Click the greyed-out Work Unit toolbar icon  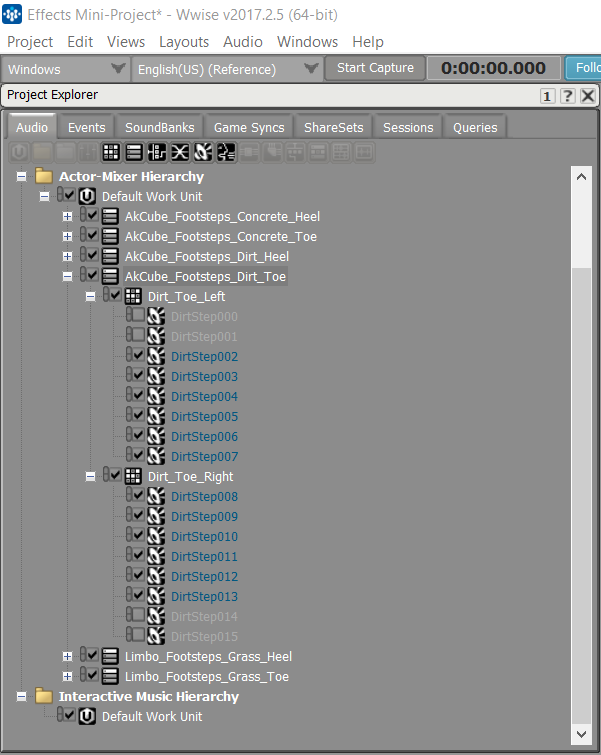pos(19,153)
